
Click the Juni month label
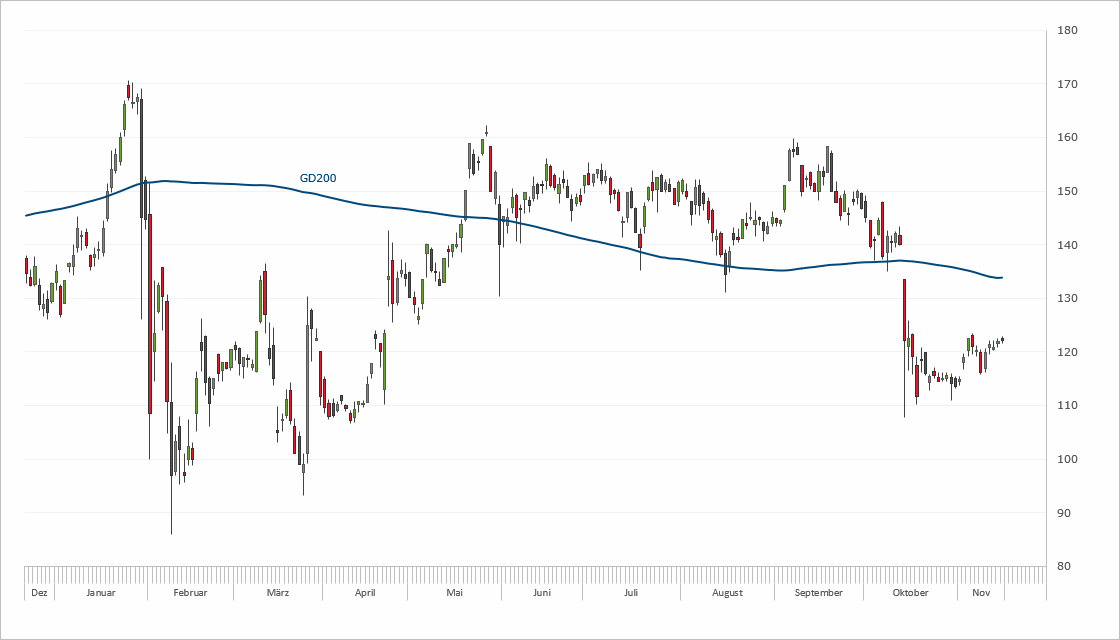[542, 592]
